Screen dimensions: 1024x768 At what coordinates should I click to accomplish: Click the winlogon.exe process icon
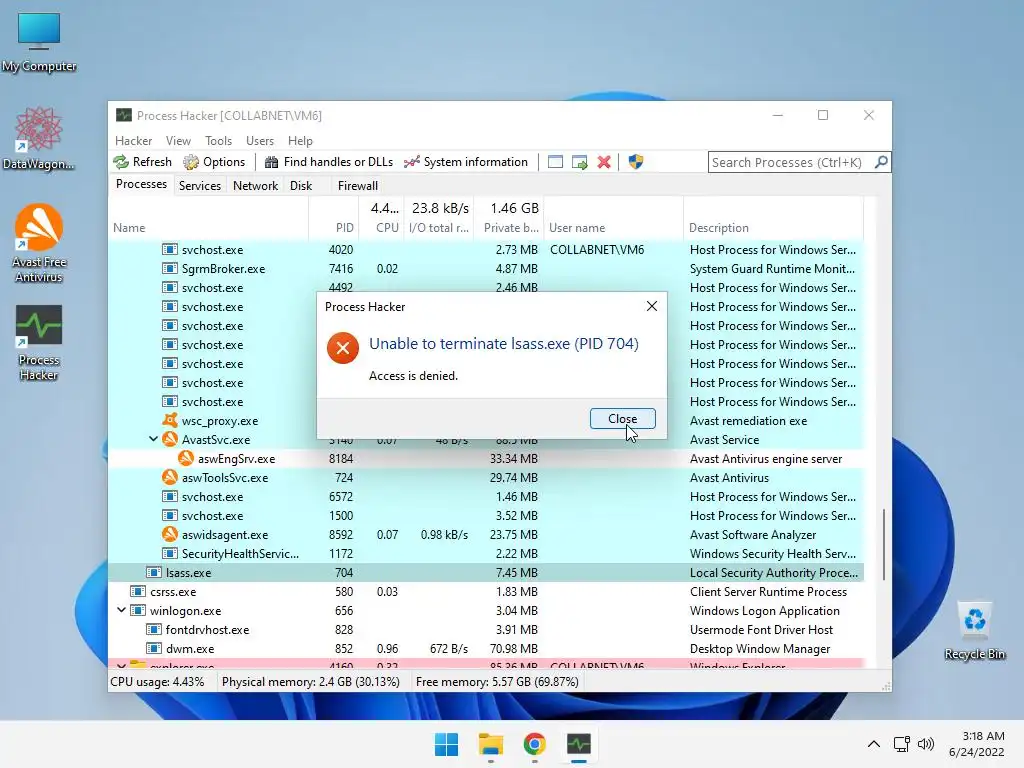point(138,611)
